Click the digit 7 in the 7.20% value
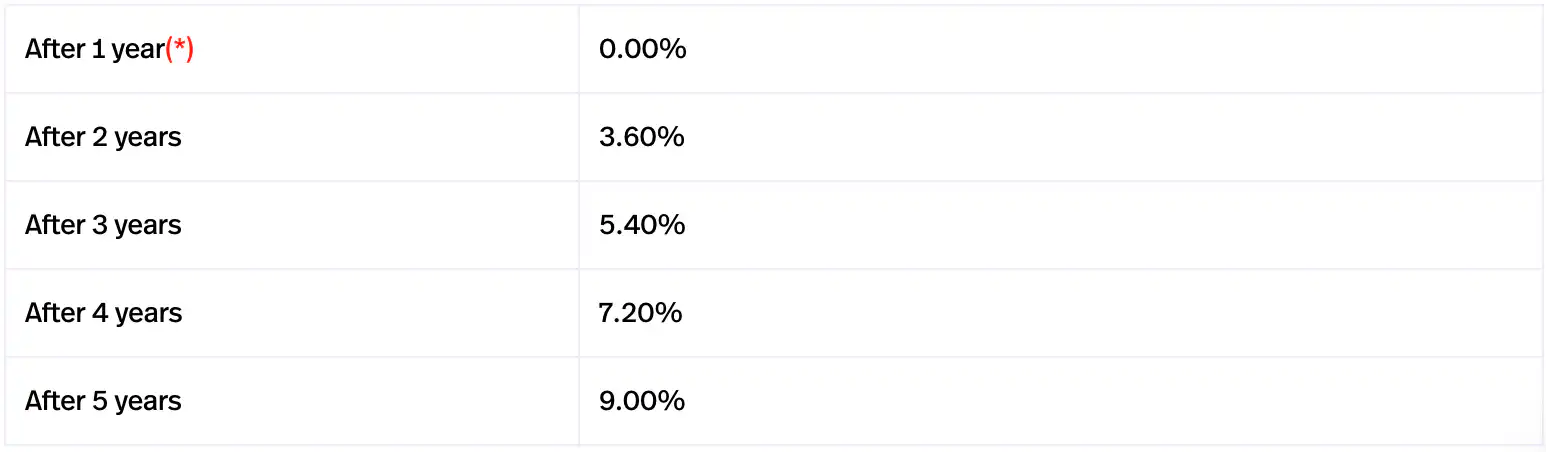 coord(606,313)
